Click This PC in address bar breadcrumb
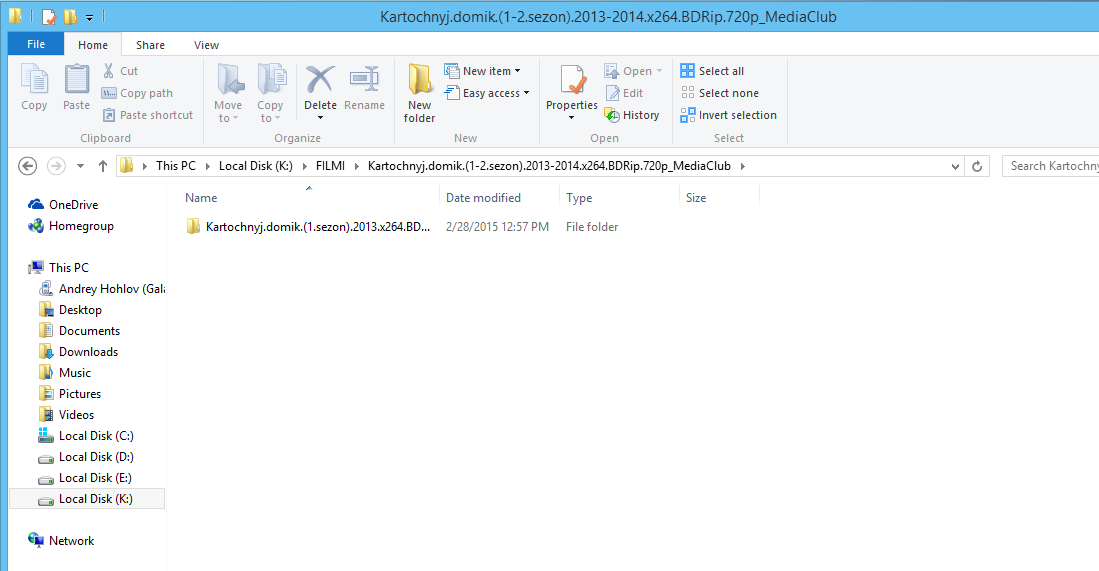Viewport: 1099px width, 571px height. (x=176, y=166)
